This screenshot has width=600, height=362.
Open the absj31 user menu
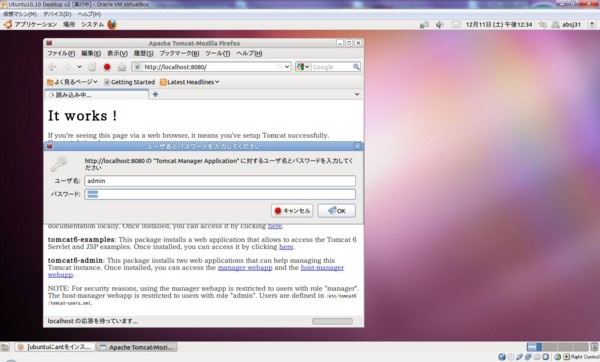(x=566, y=25)
